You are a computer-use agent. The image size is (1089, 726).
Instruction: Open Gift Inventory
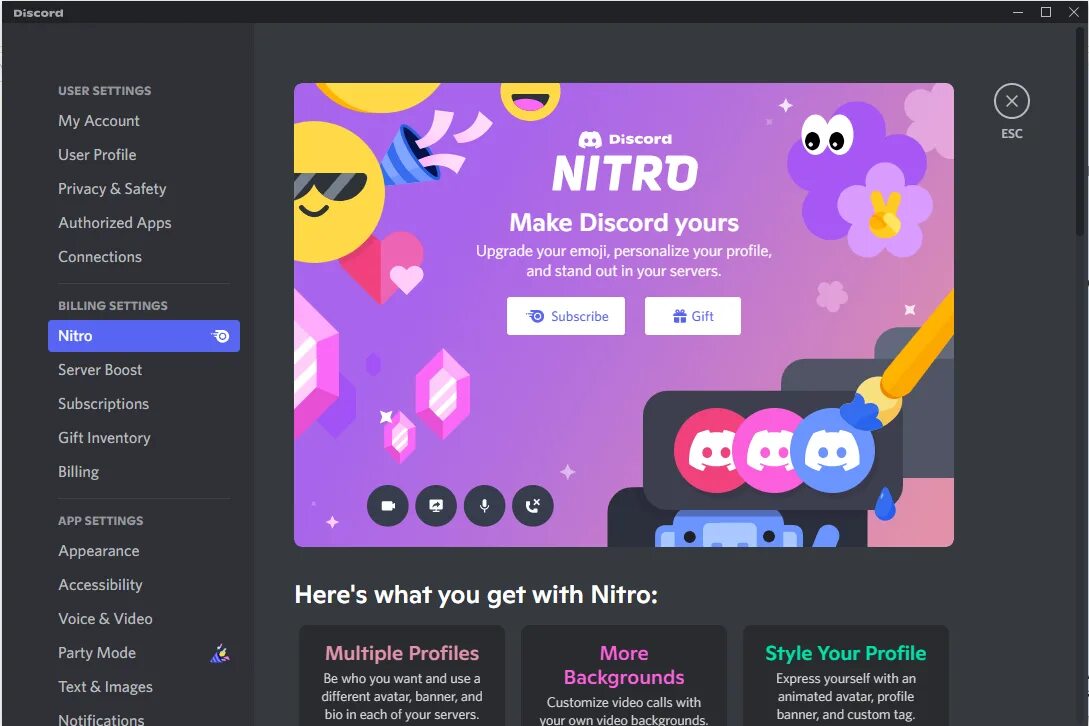pyautogui.click(x=144, y=438)
